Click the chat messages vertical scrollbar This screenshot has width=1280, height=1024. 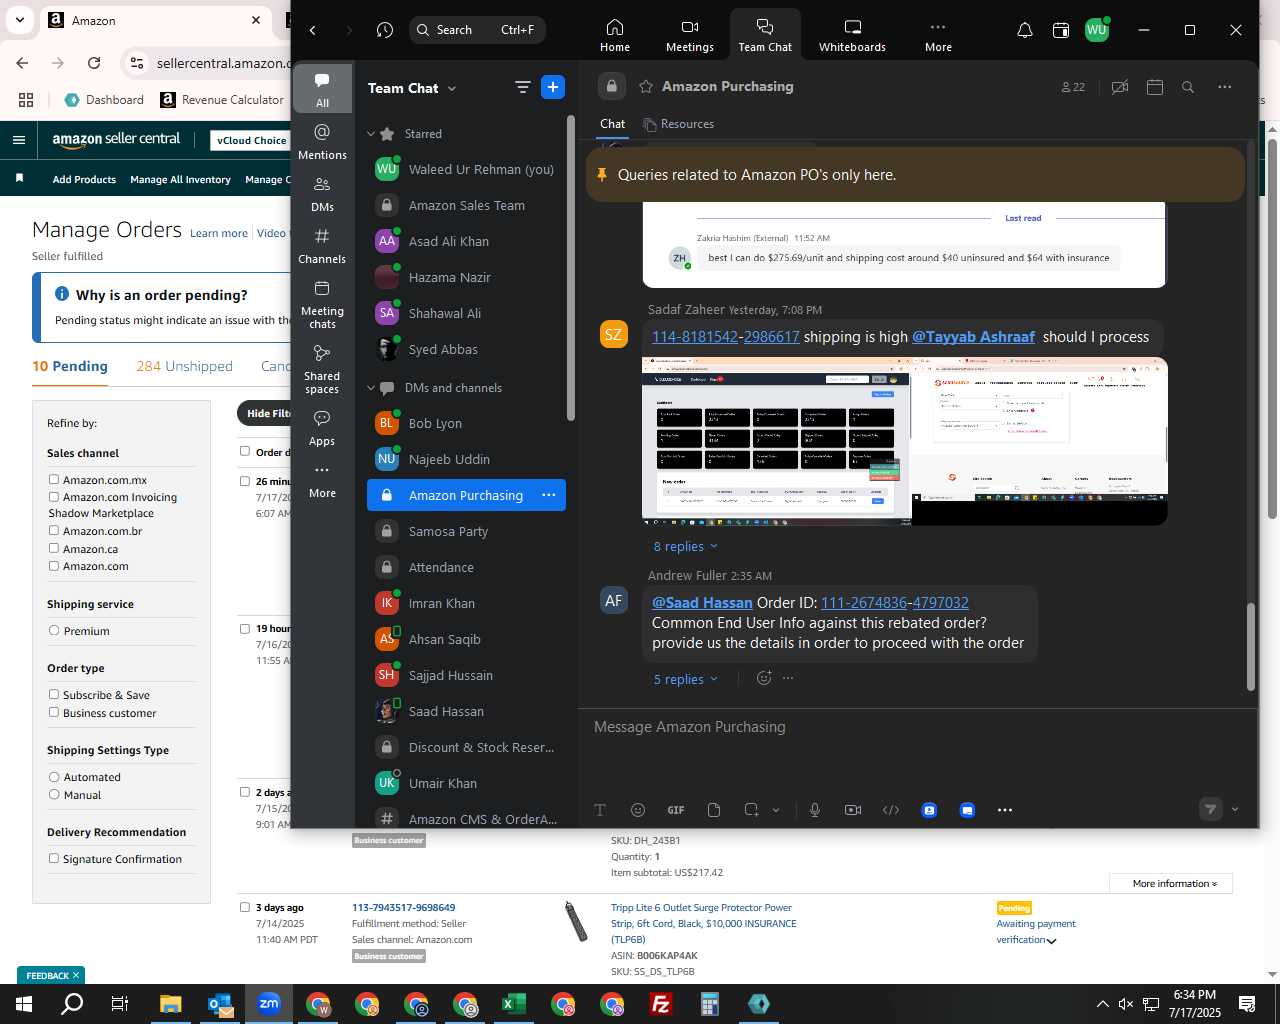[x=1250, y=647]
